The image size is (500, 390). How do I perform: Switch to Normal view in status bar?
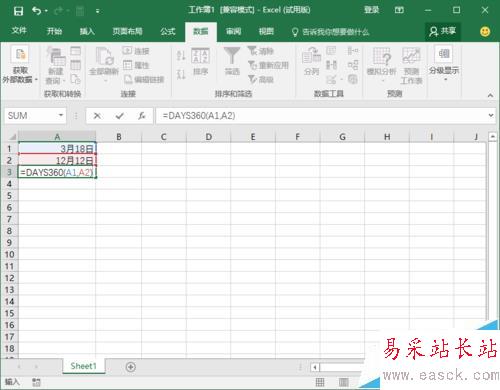(x=320, y=382)
